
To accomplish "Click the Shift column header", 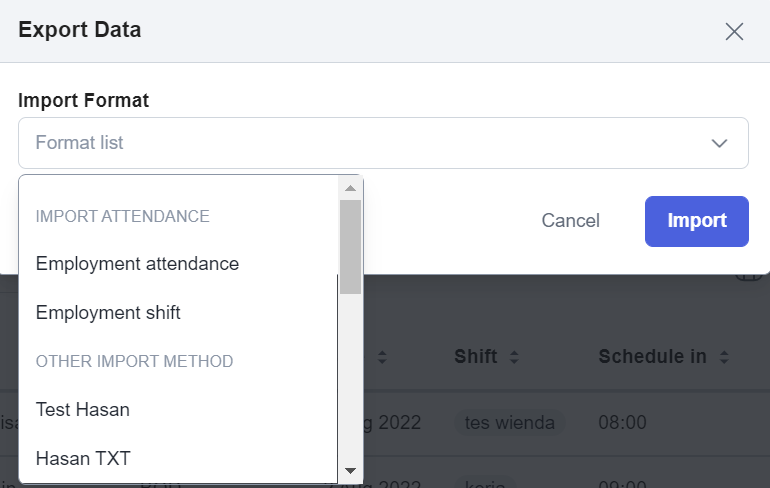I will click(x=475, y=357).
